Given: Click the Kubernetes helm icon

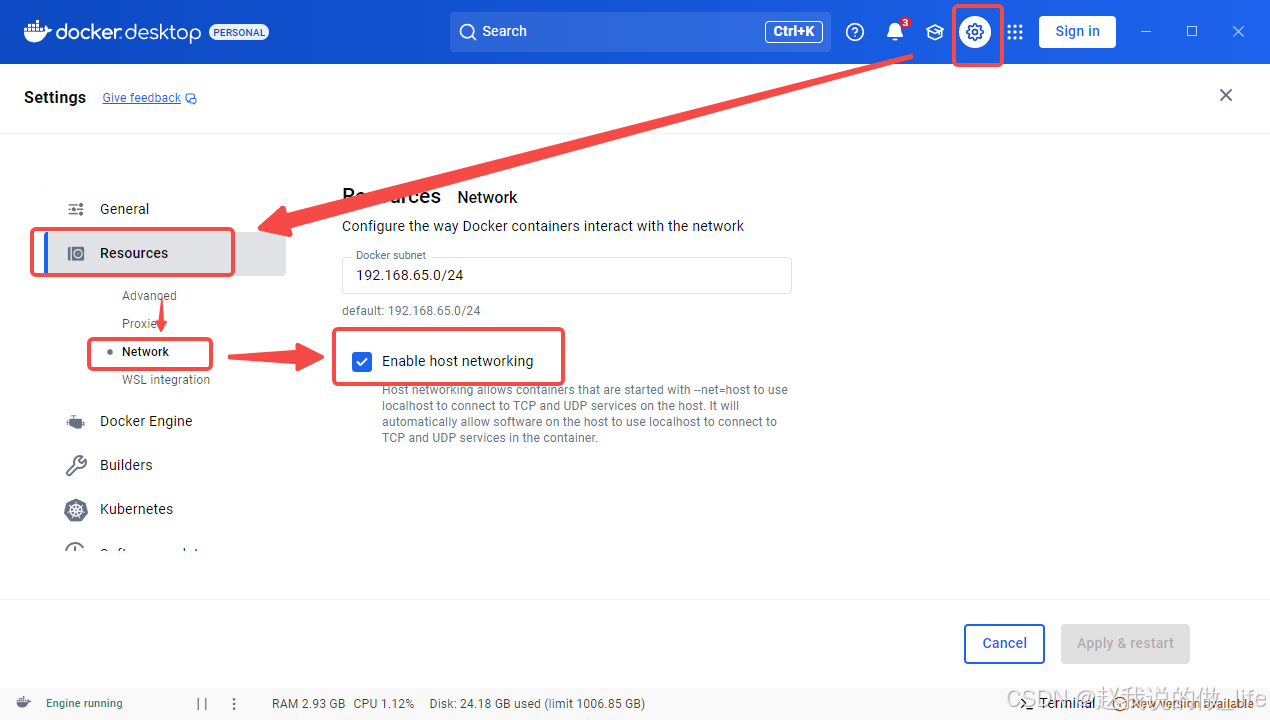Looking at the screenshot, I should pyautogui.click(x=76, y=509).
